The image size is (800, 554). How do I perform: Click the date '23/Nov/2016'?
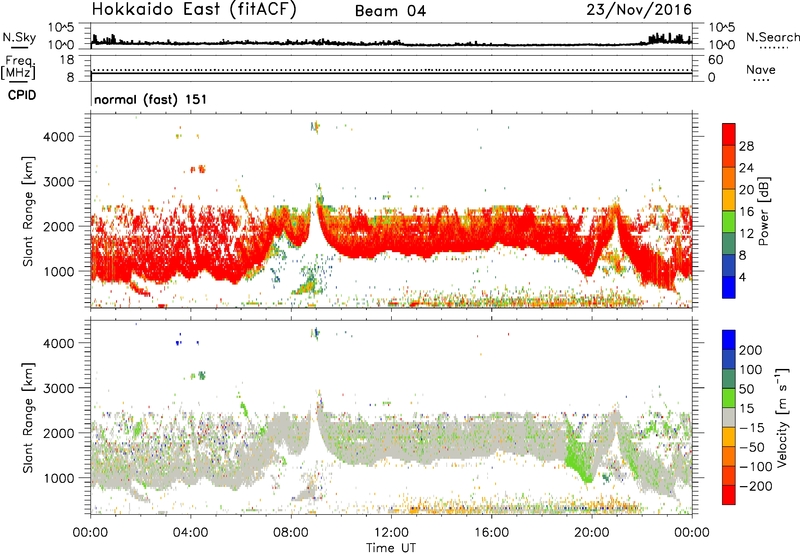[639, 10]
